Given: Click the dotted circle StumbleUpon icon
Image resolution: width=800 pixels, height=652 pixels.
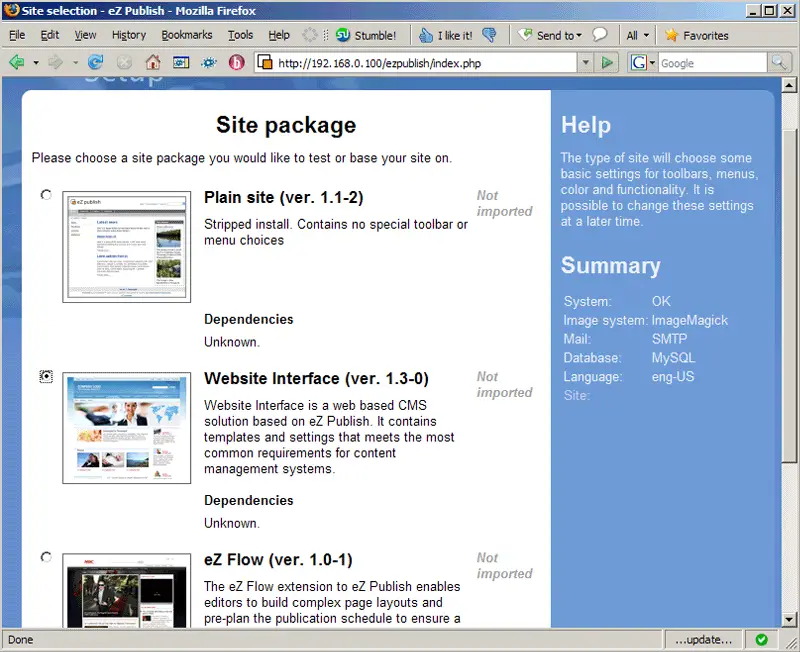Looking at the screenshot, I should pyautogui.click(x=310, y=35).
